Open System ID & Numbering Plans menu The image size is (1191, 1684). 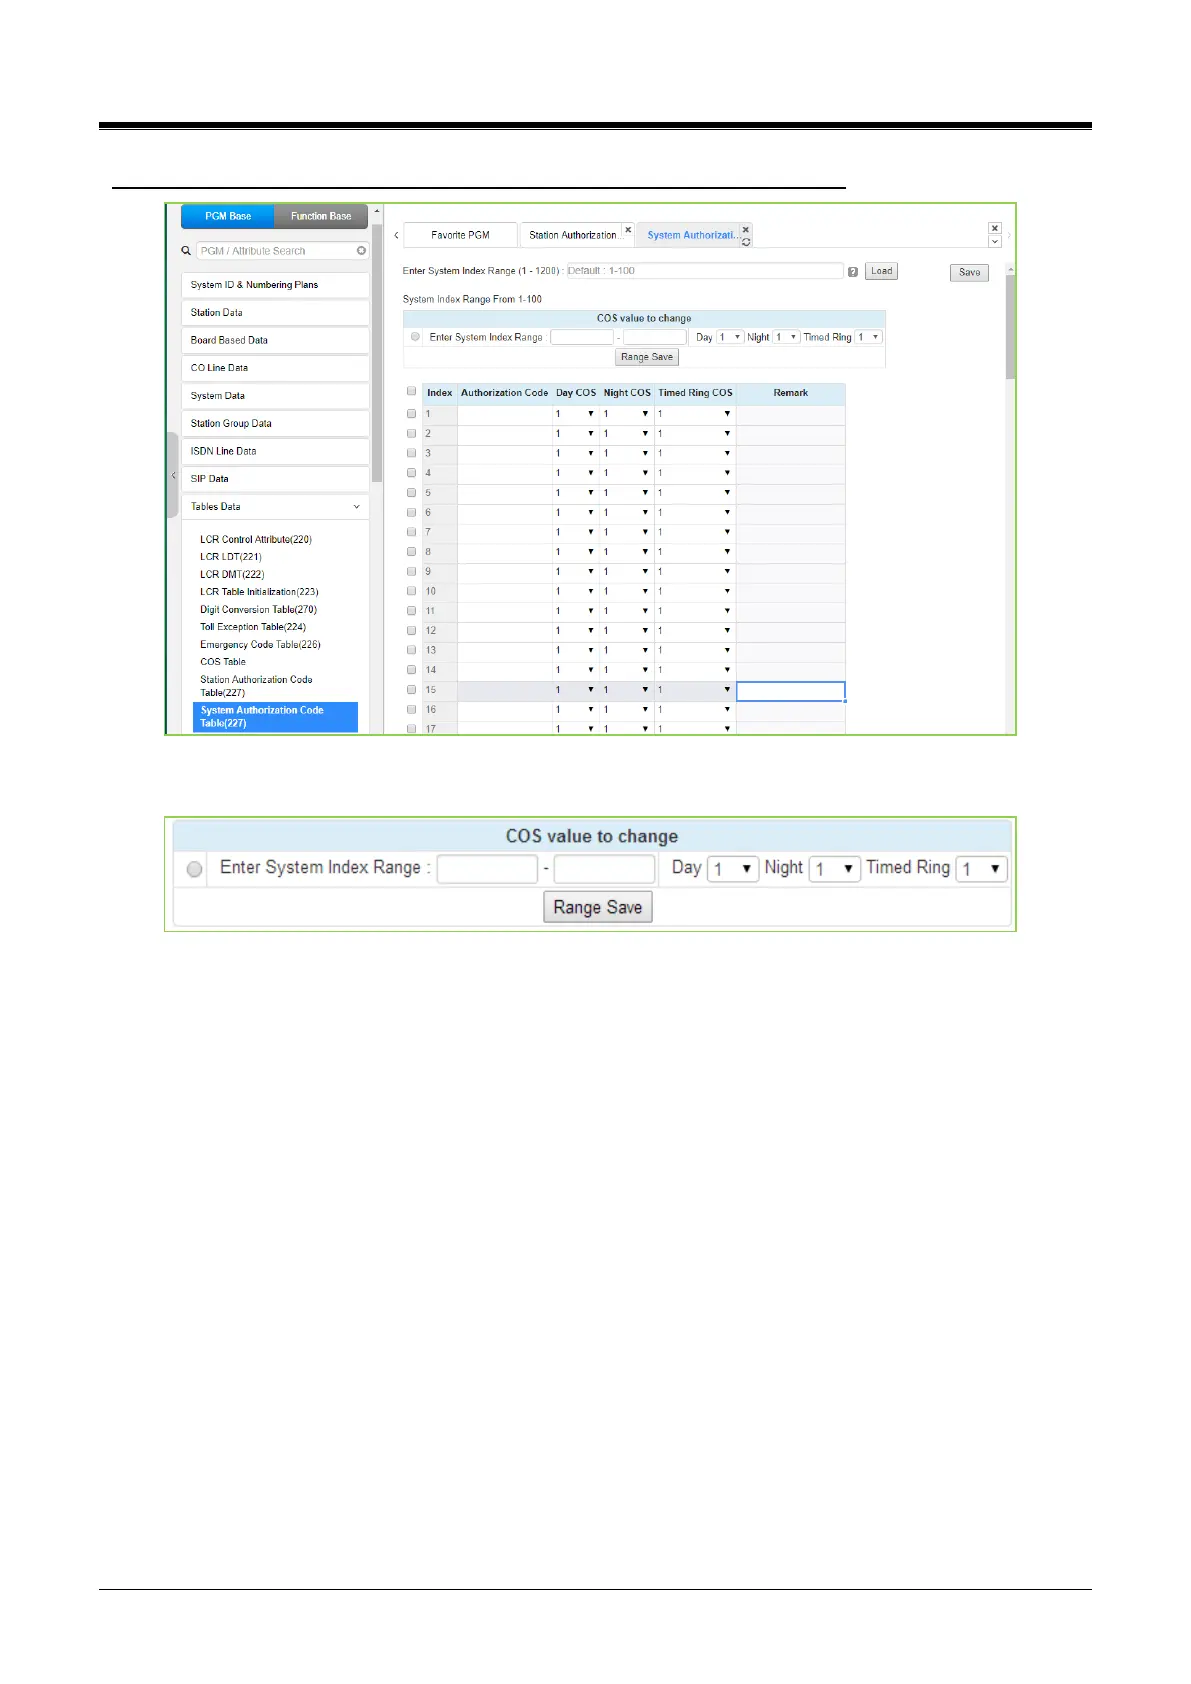tap(275, 285)
